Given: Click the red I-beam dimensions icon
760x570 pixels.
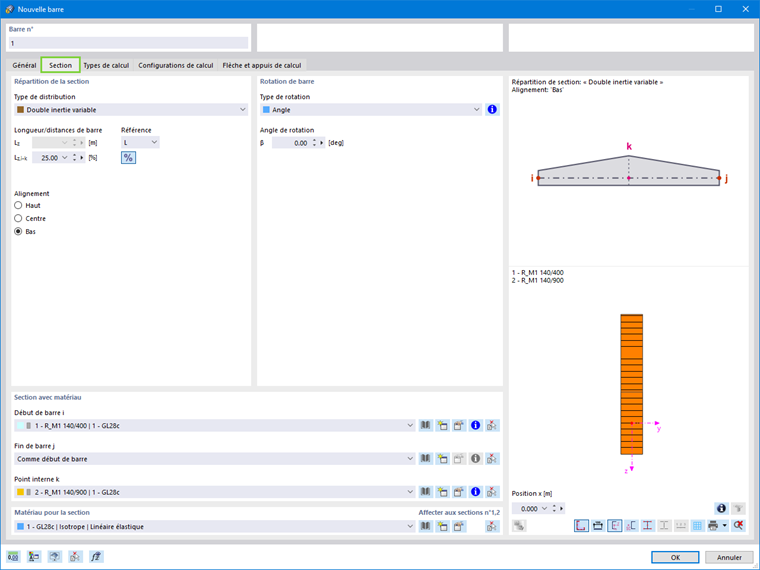Looking at the screenshot, I should pos(647,525).
